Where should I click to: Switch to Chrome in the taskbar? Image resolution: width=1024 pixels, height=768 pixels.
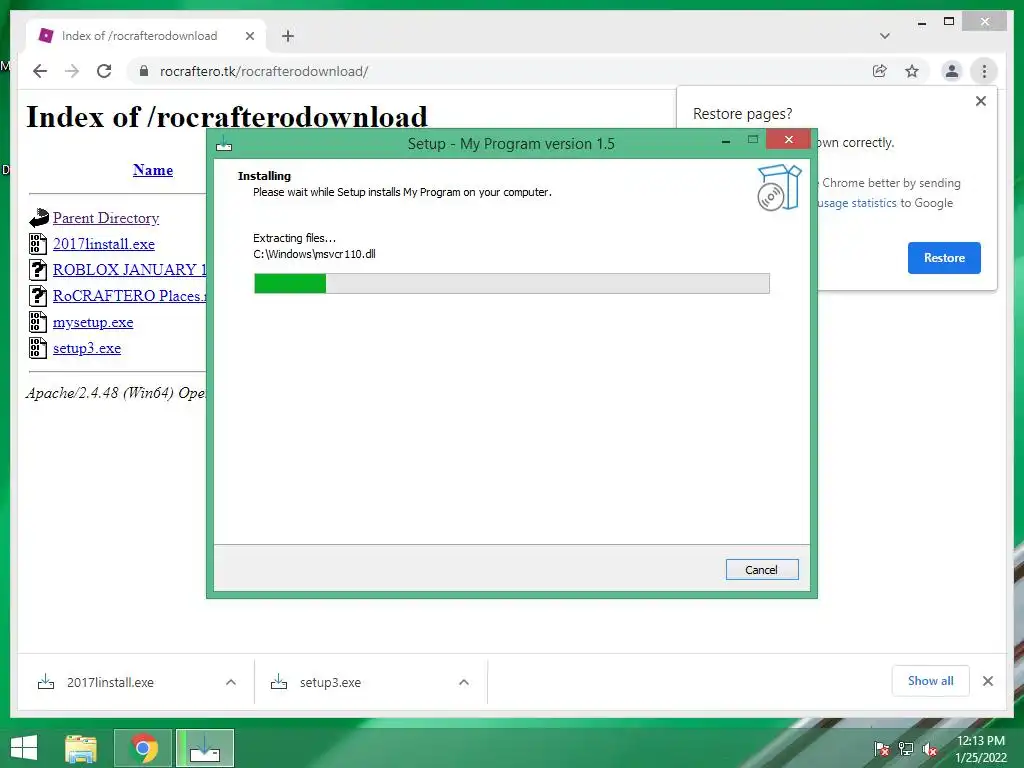click(143, 748)
